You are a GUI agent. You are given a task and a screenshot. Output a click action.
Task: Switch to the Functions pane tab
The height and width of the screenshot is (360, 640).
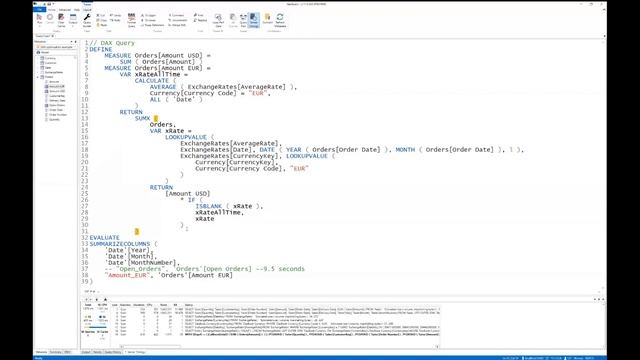pos(55,352)
